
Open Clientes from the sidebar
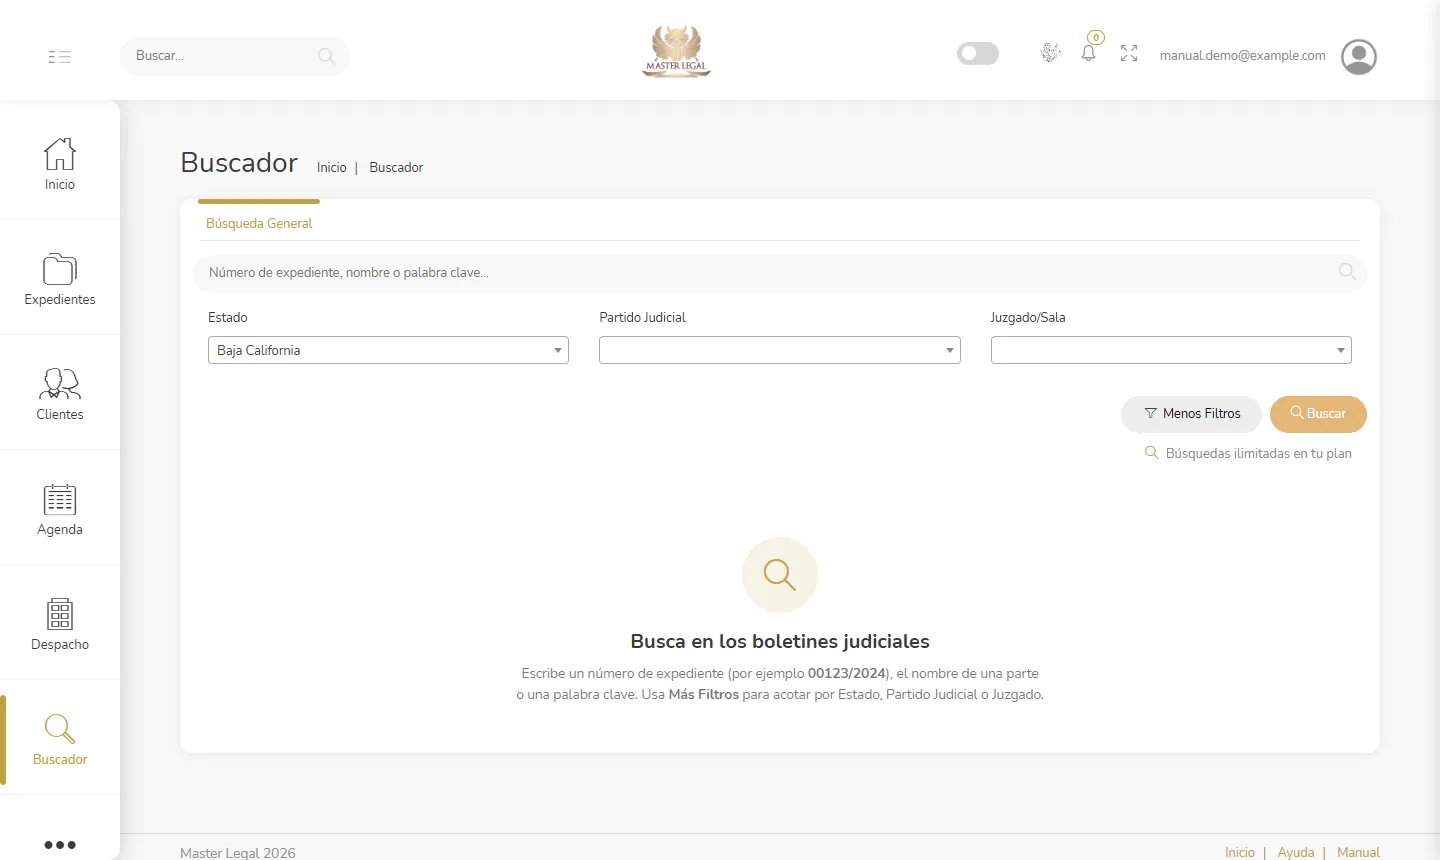60,394
